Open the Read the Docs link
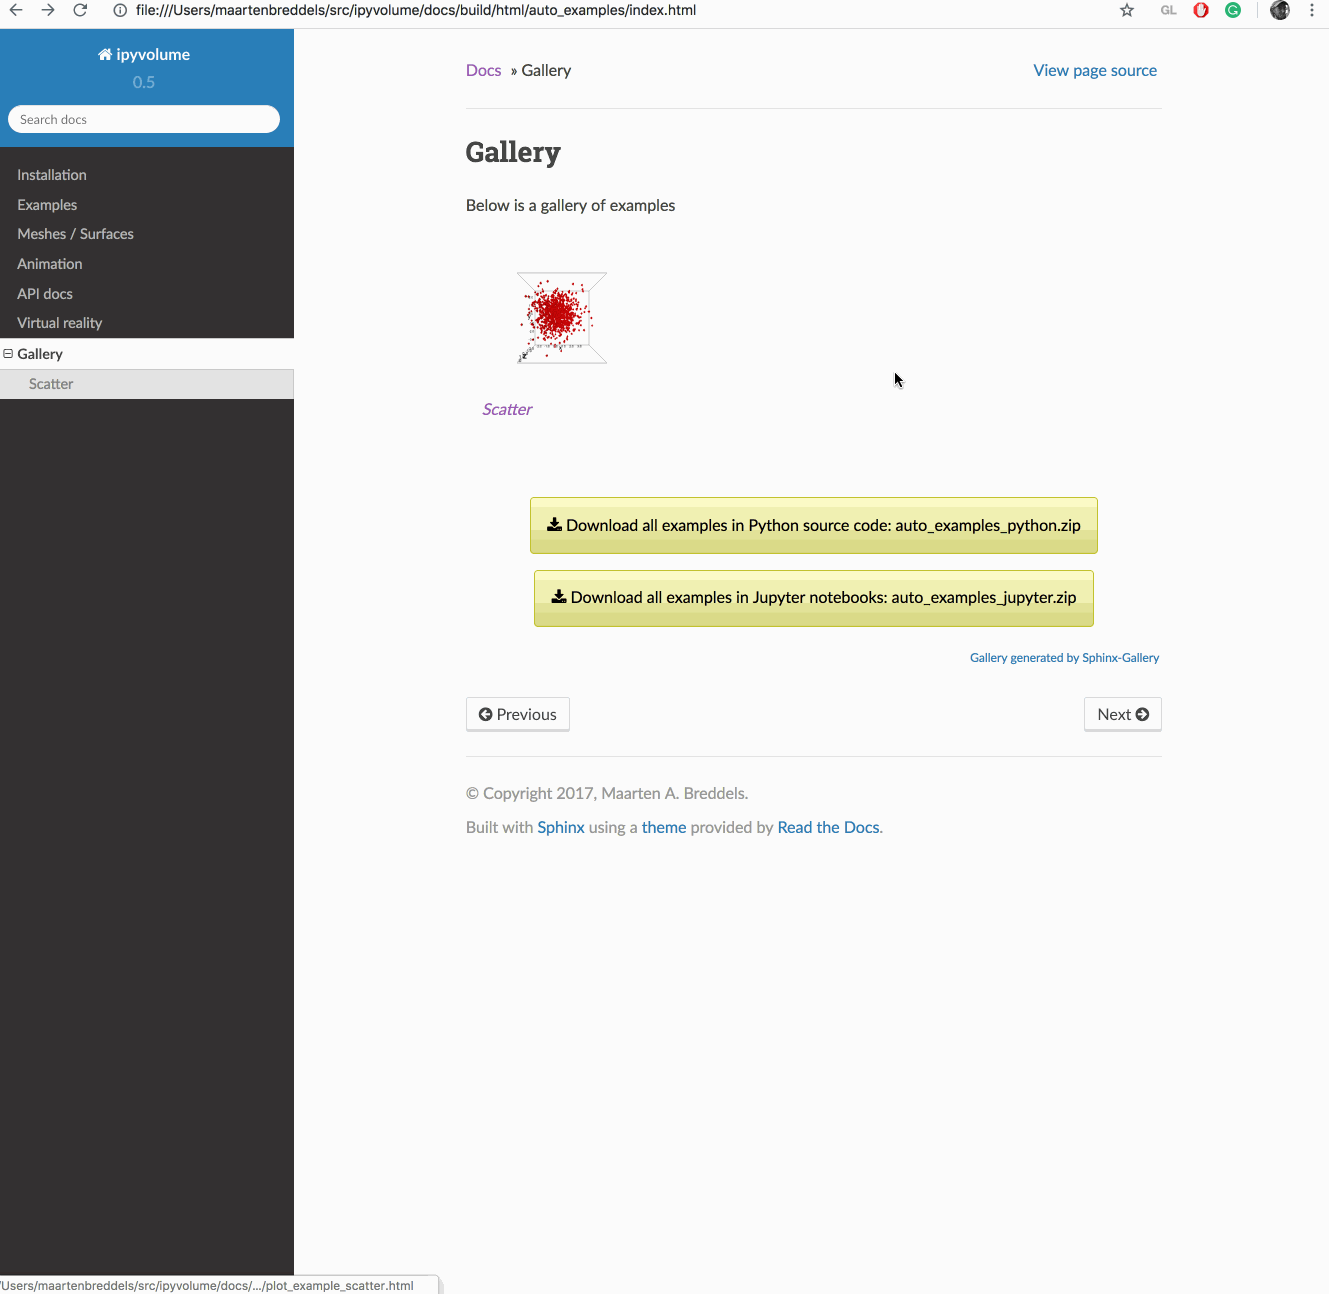Image resolution: width=1329 pixels, height=1294 pixels. coord(829,827)
